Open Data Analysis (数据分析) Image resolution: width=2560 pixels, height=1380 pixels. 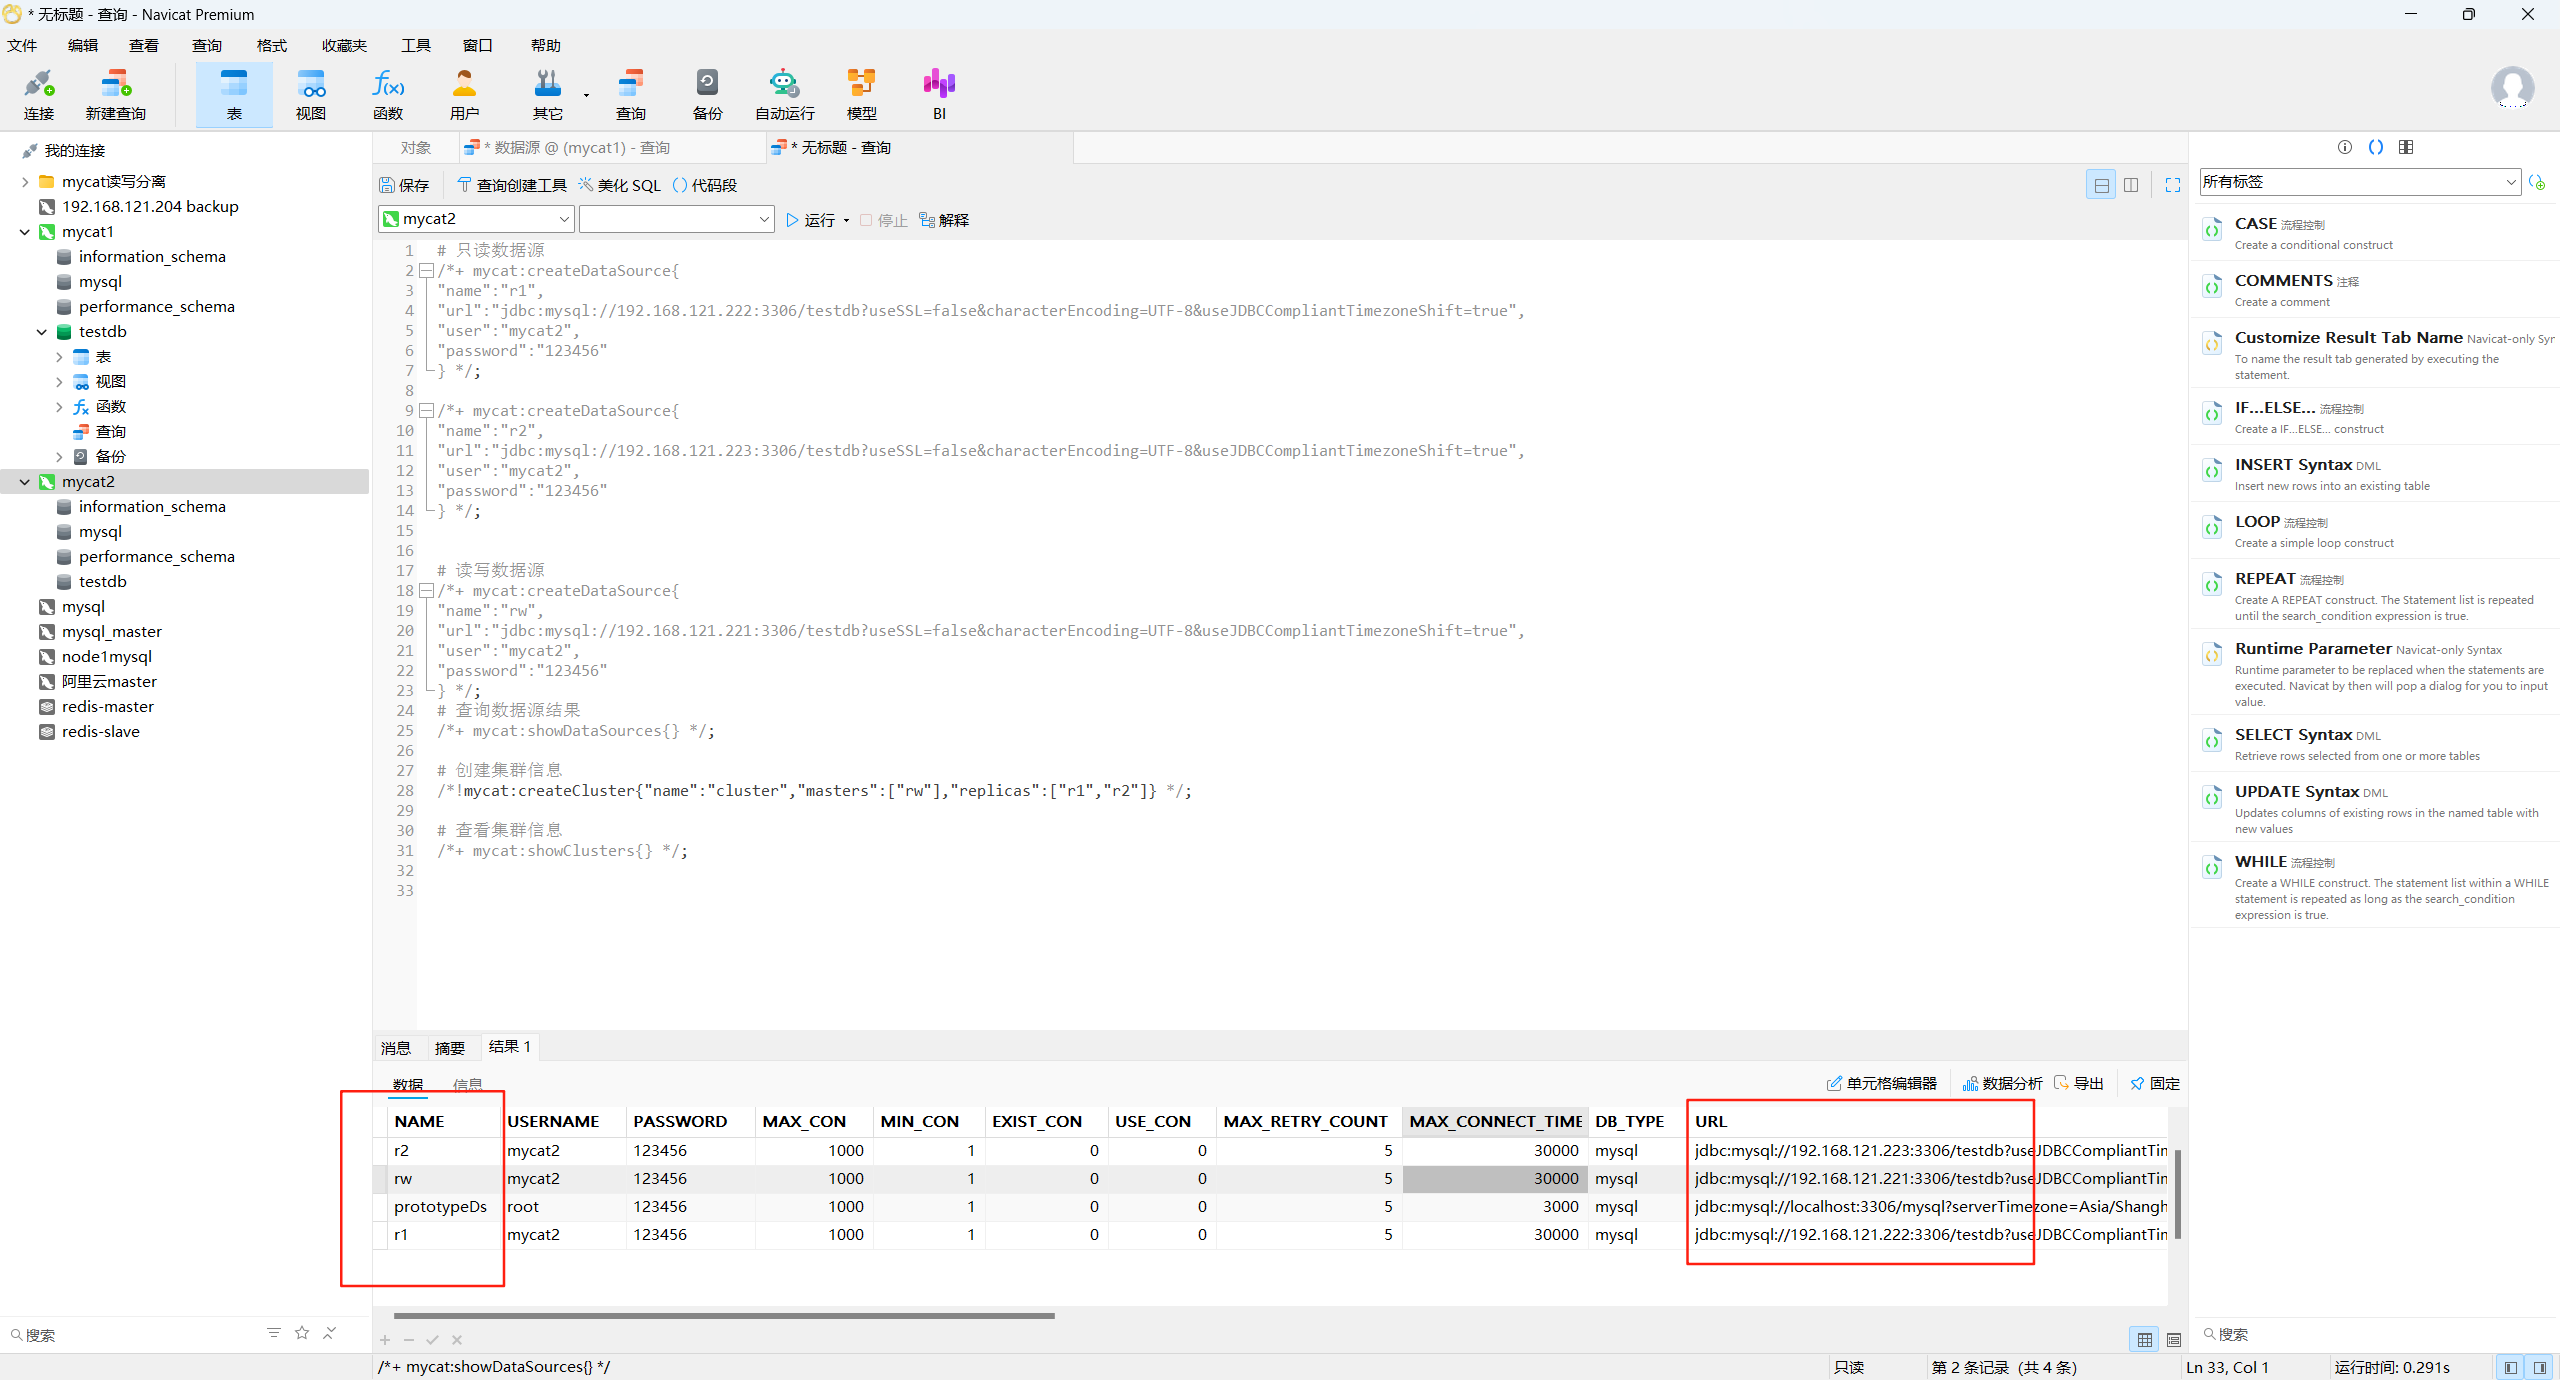click(2002, 1084)
